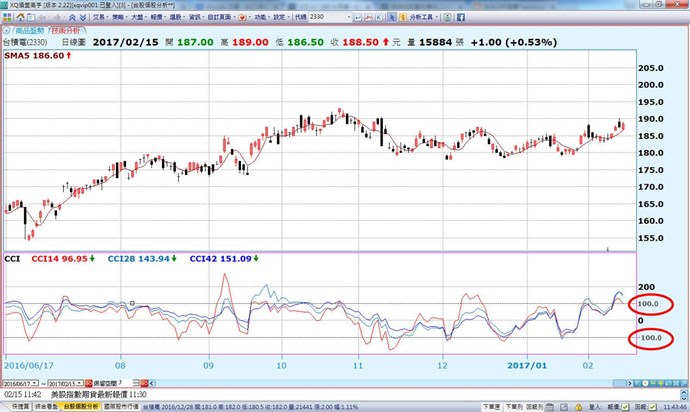Image resolution: width=690 pixels, height=412 pixels.
Task: Click the start date 2016/06/17 field
Action: [20, 382]
